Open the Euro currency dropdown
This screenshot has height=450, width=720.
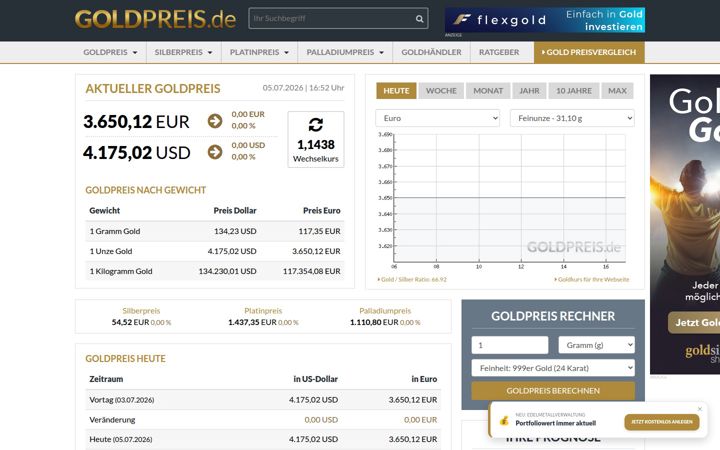438,118
